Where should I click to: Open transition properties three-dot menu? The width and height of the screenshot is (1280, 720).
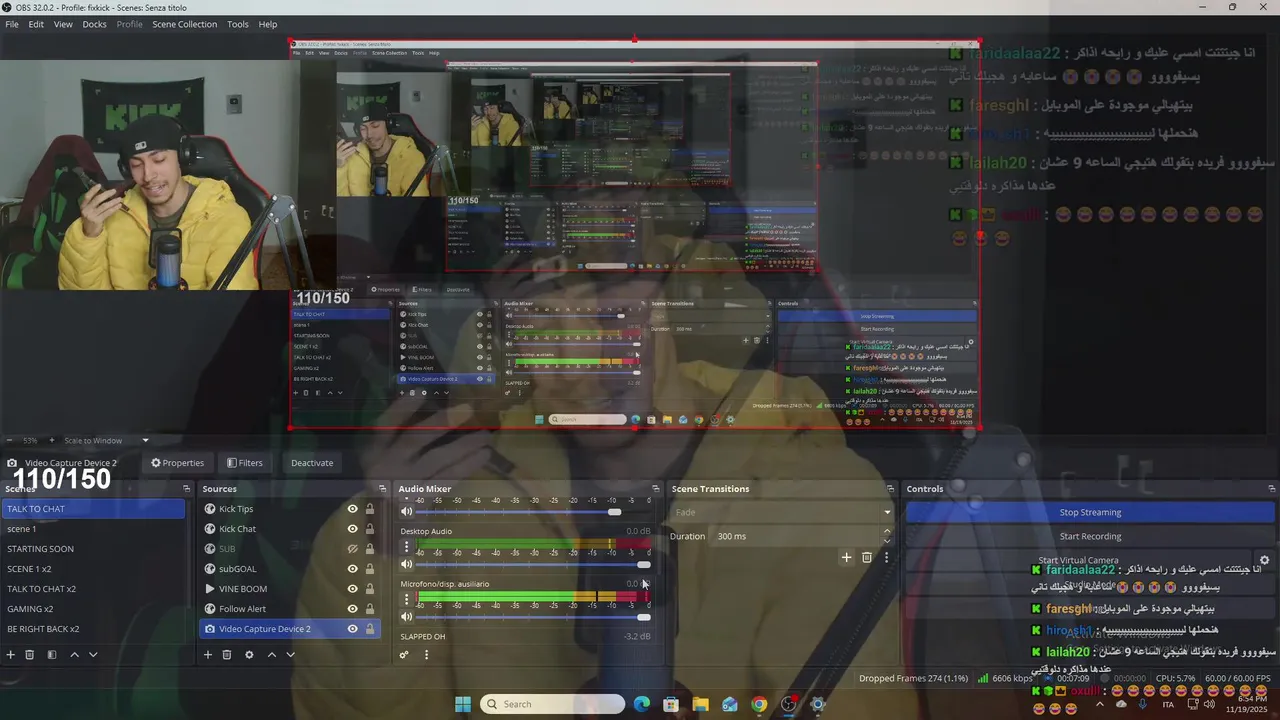coord(886,557)
